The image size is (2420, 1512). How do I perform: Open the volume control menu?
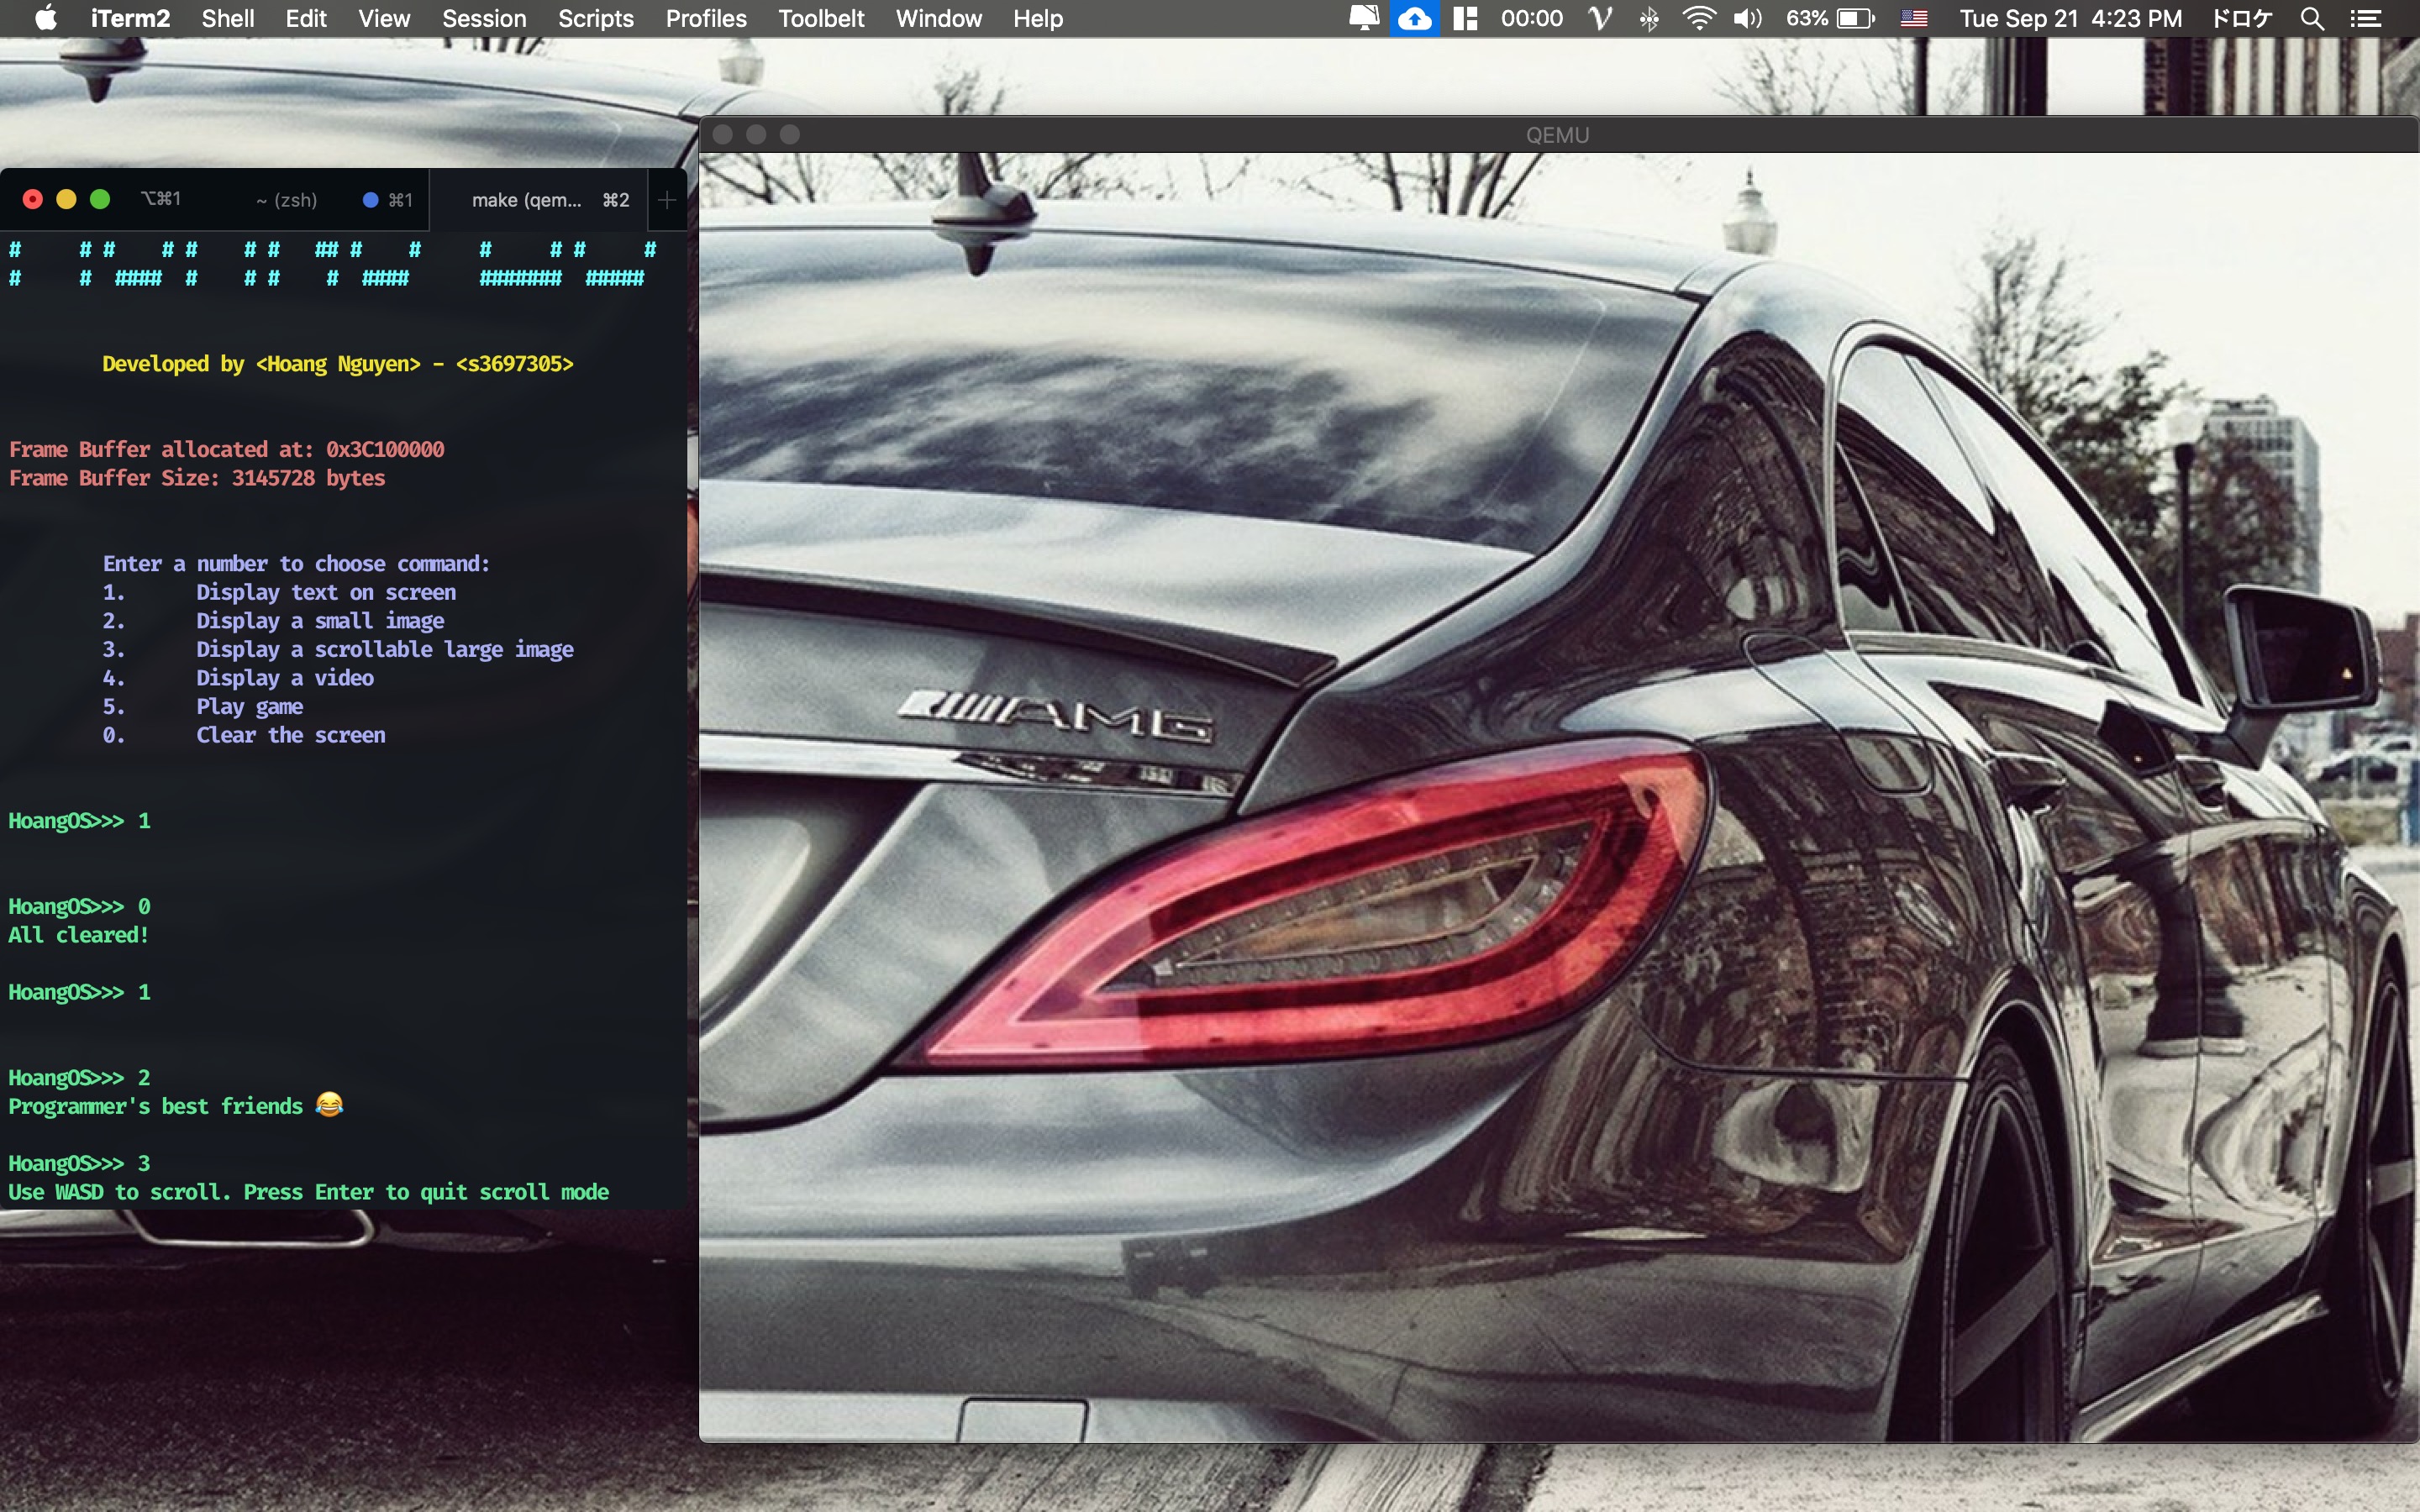[1747, 18]
